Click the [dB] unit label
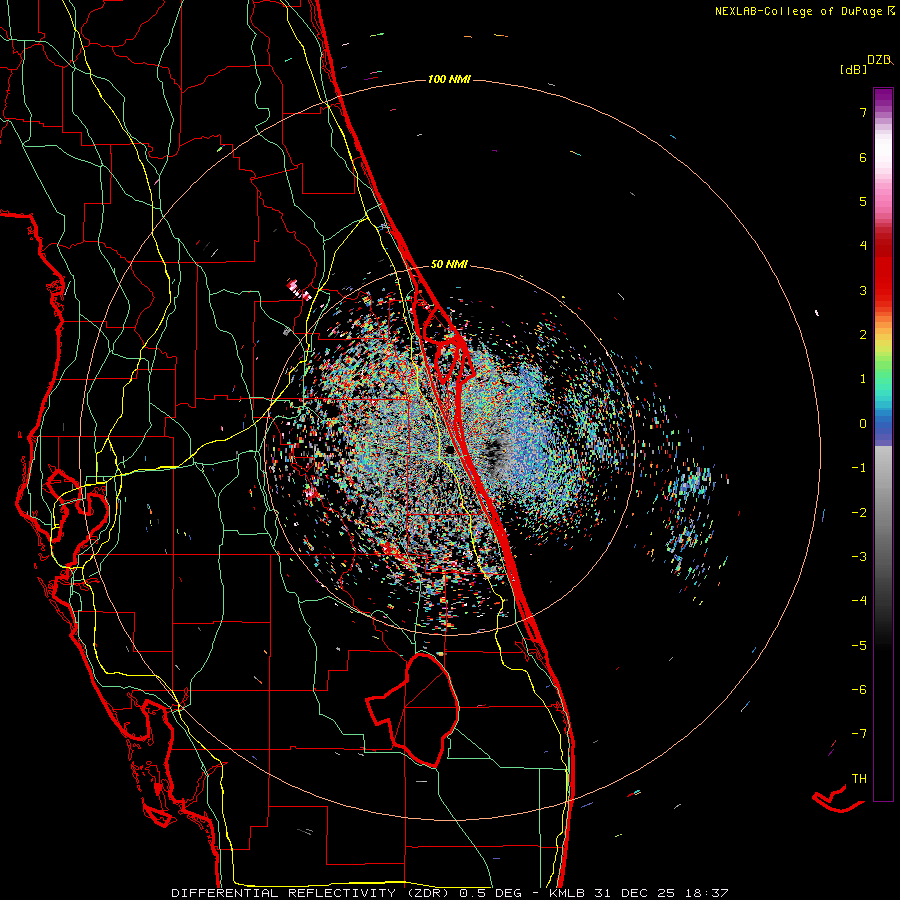This screenshot has width=900, height=900. 853,69
